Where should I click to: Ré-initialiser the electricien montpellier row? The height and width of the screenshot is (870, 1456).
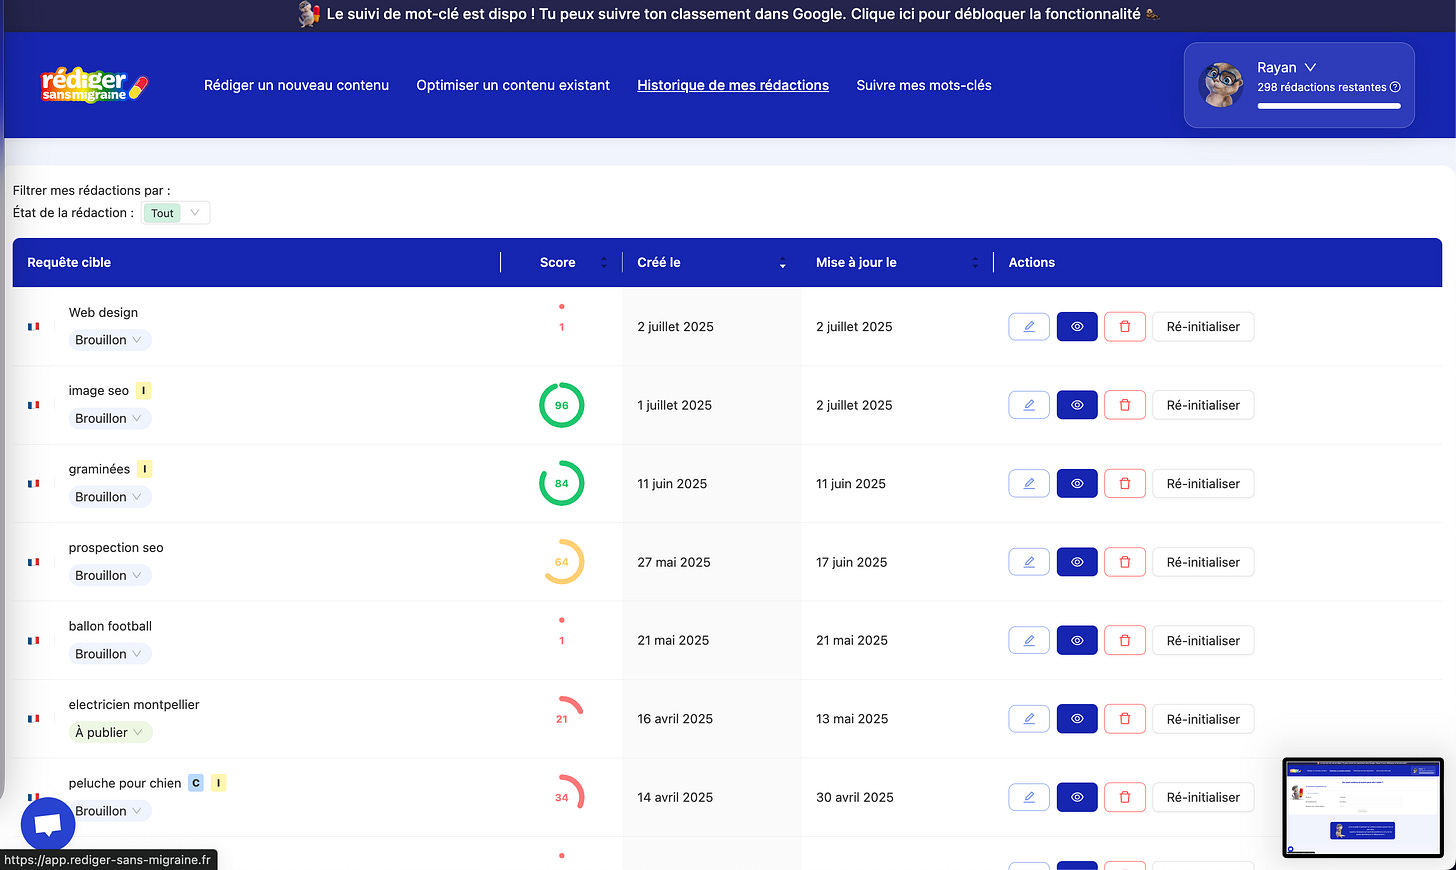tap(1203, 719)
